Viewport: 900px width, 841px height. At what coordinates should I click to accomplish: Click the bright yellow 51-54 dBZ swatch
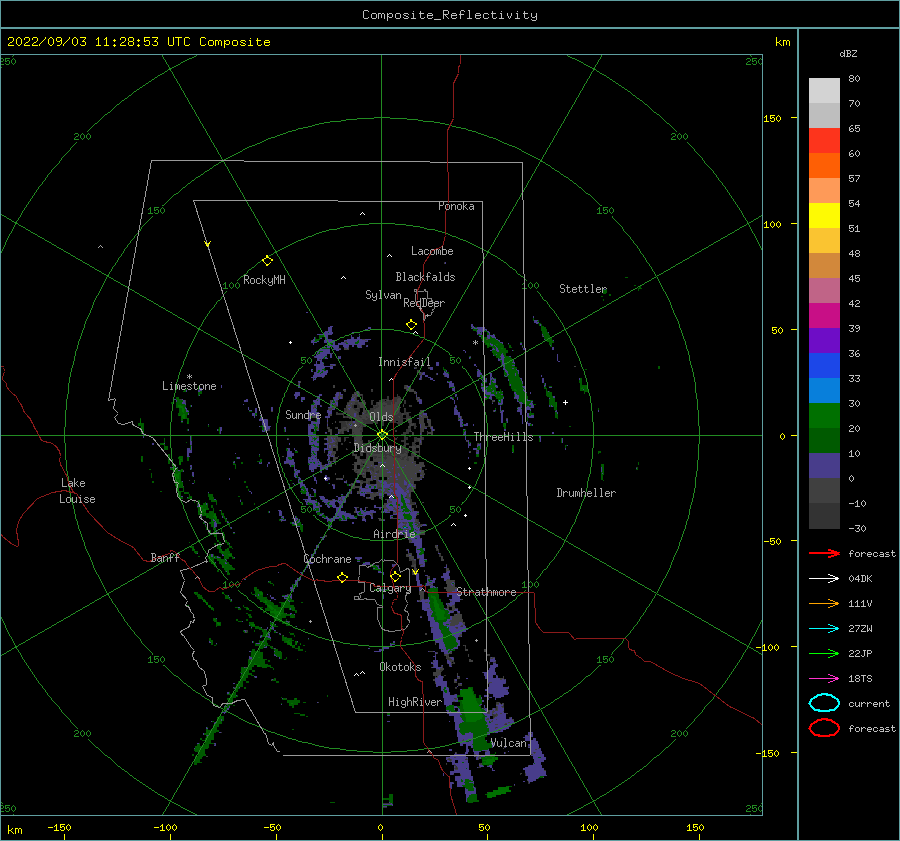(x=824, y=216)
